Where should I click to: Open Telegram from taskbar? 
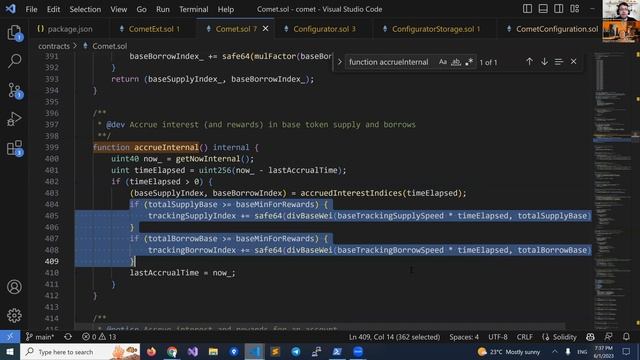point(296,351)
